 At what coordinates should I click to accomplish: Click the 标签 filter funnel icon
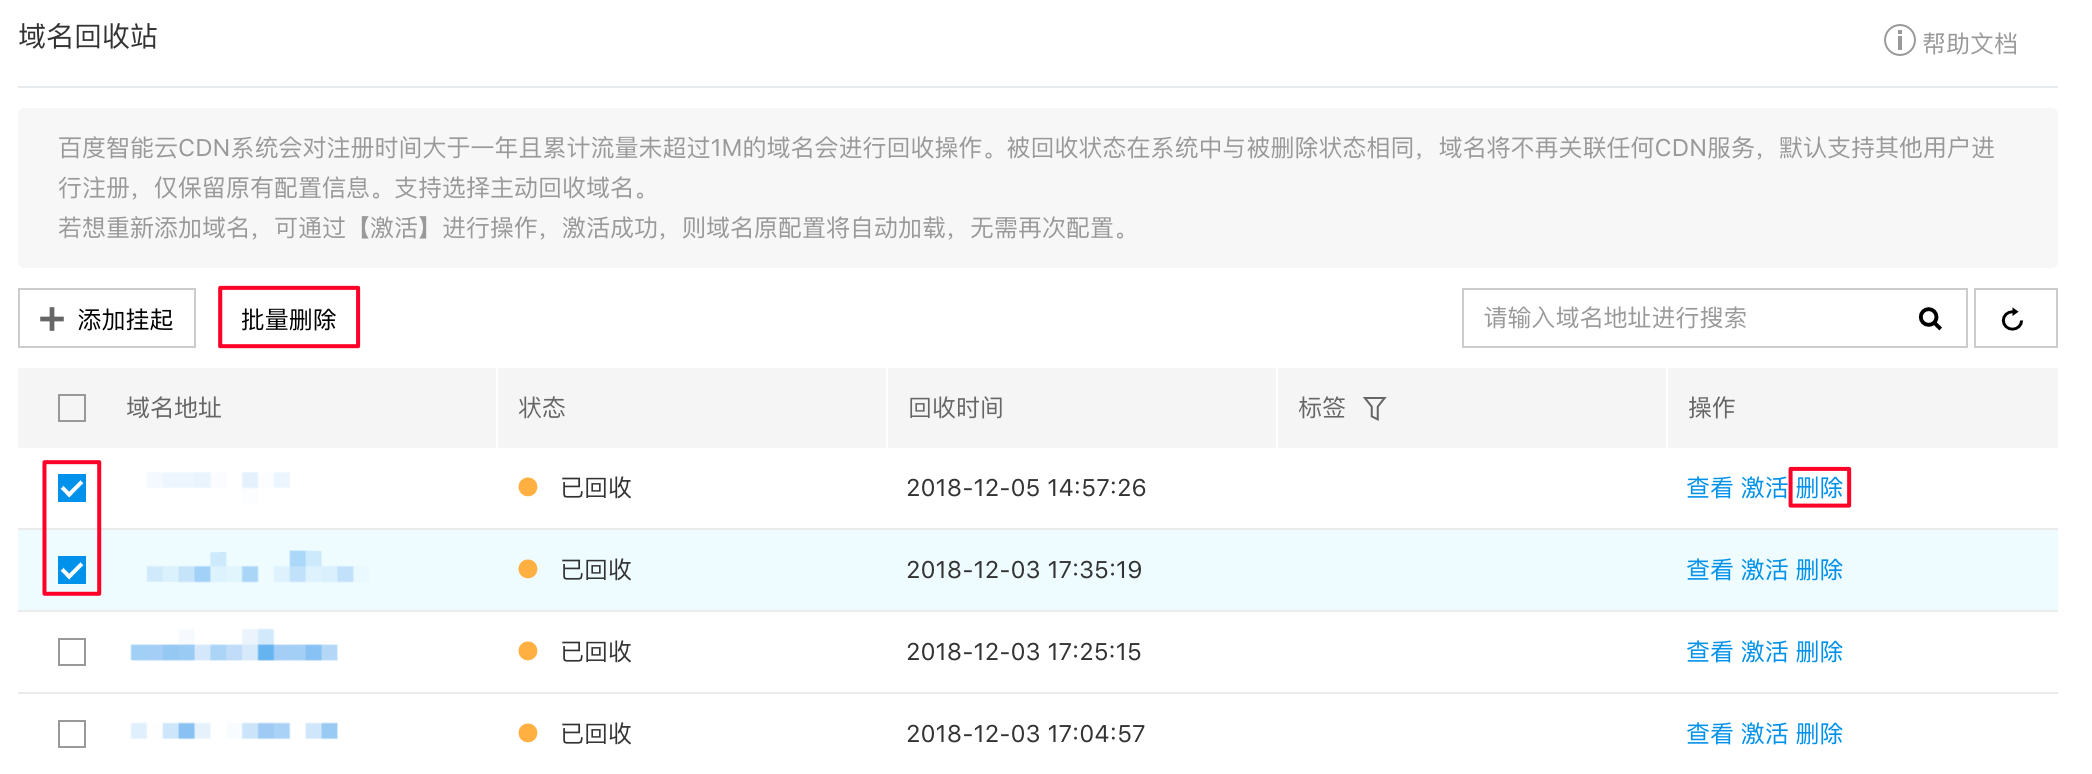tap(1375, 408)
